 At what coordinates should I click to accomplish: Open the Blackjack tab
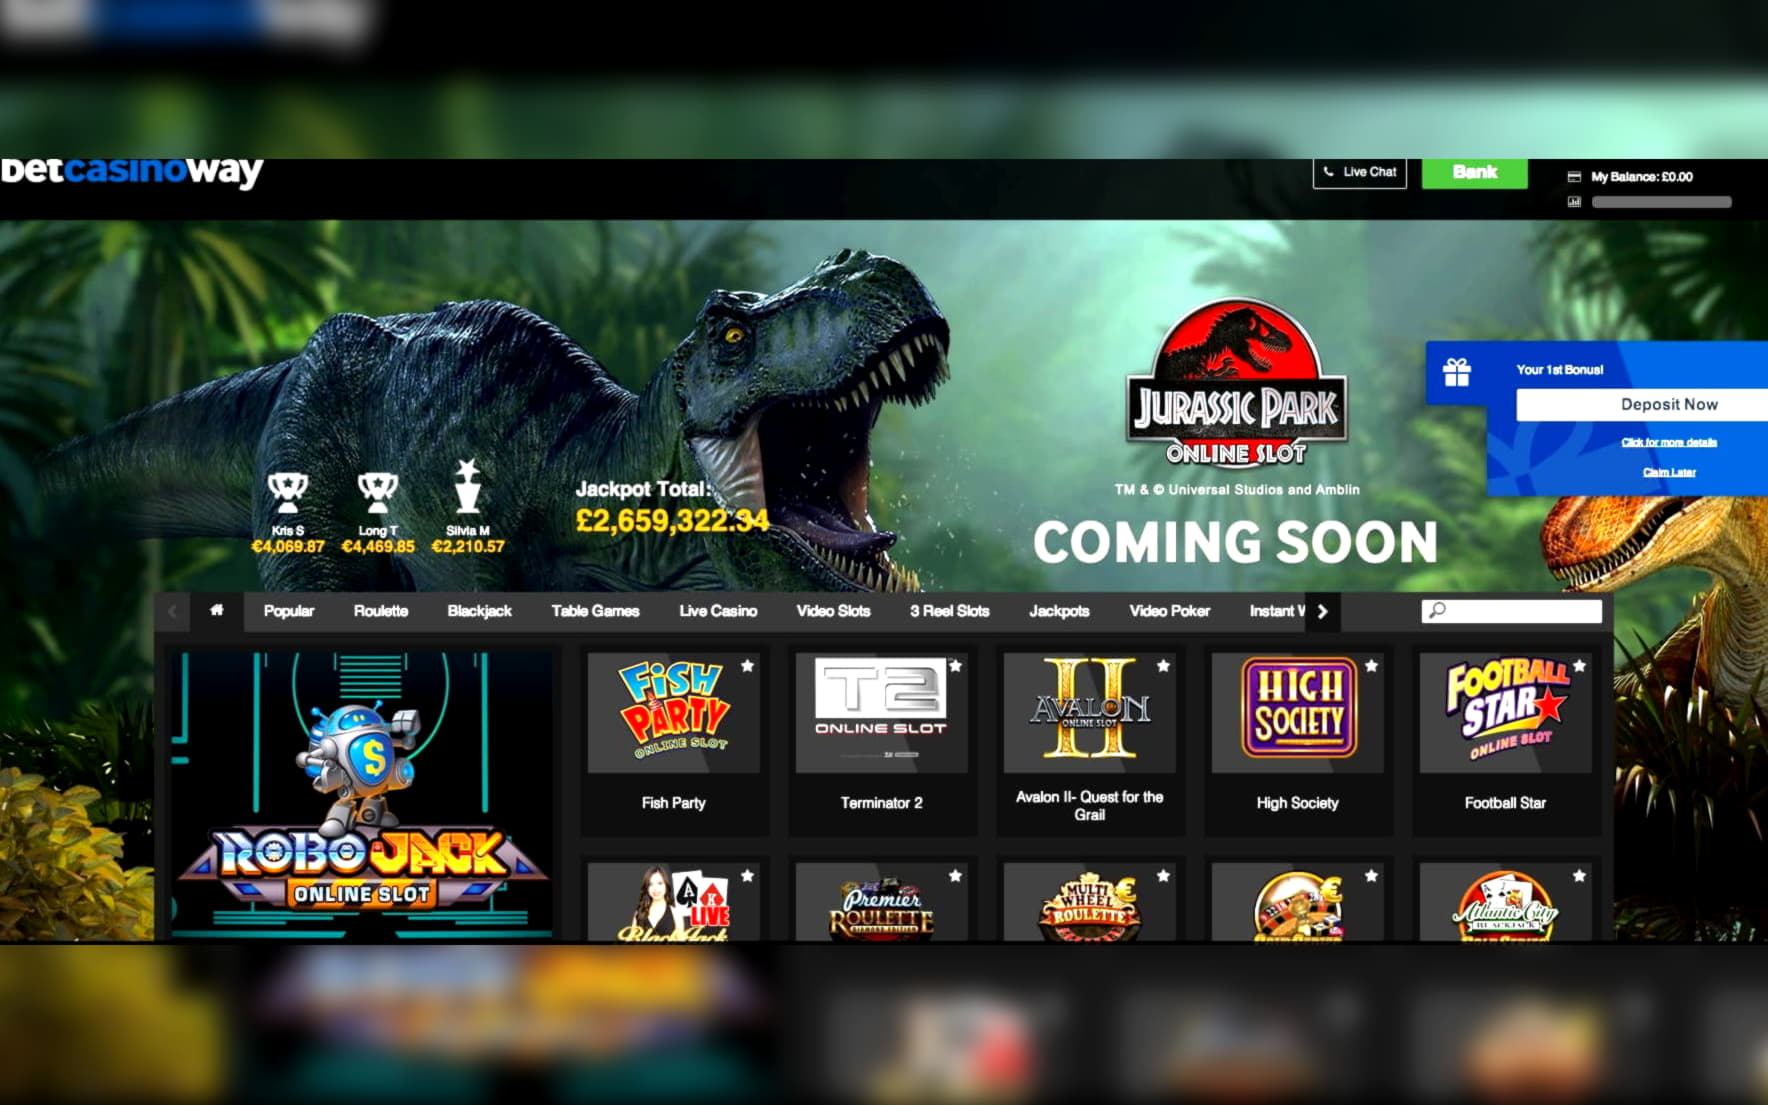(480, 611)
